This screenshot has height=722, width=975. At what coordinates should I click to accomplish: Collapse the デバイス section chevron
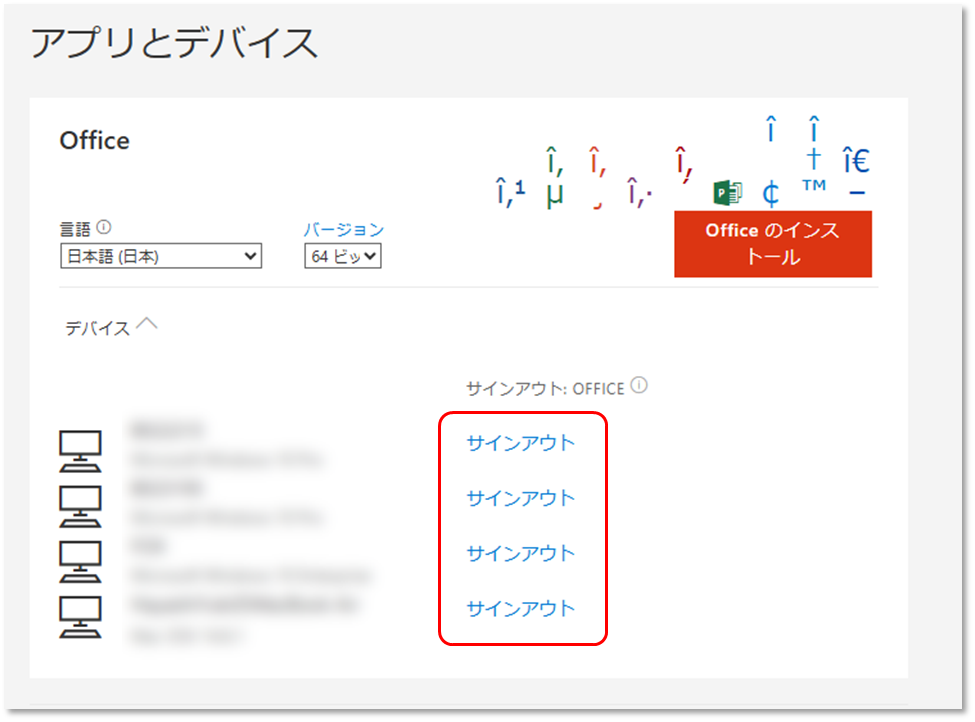click(147, 324)
